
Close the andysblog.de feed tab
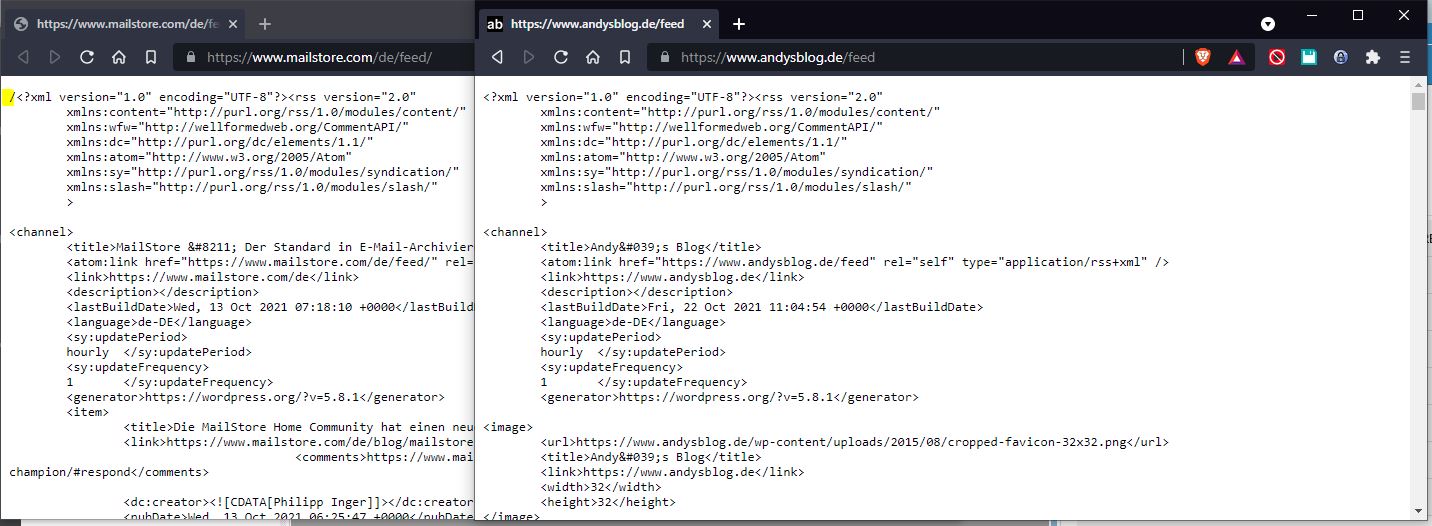tap(706, 23)
